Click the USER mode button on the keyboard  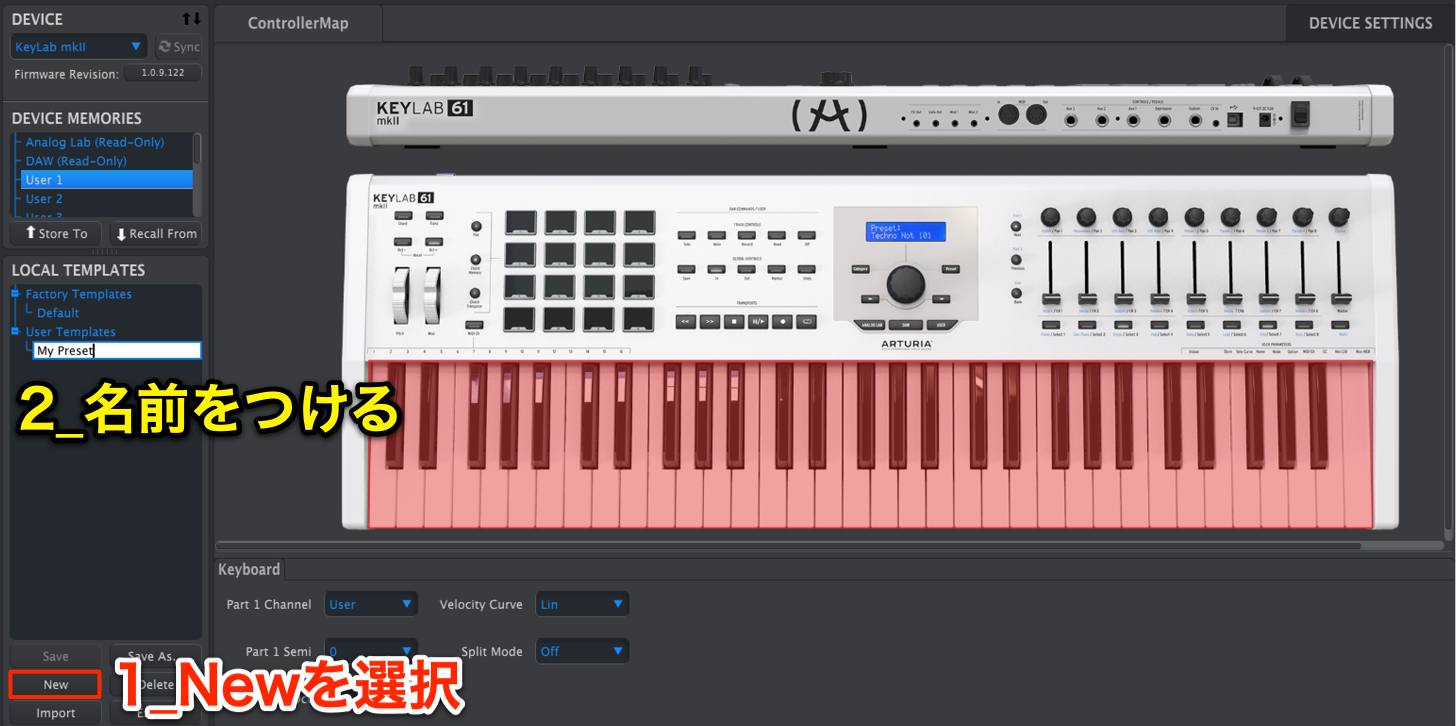[942, 325]
